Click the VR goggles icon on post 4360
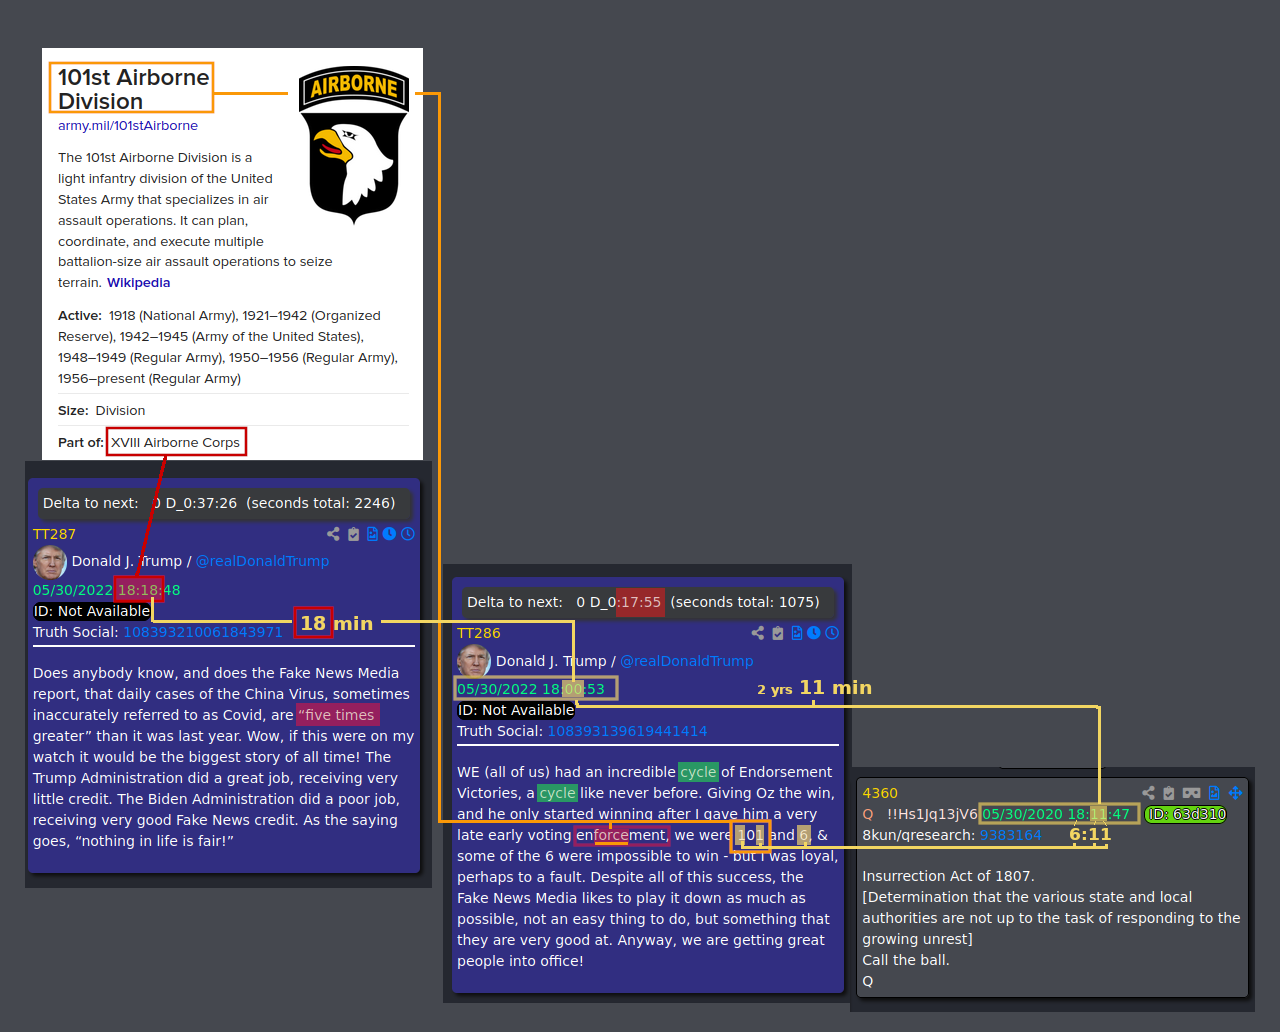The width and height of the screenshot is (1280, 1032). [x=1191, y=793]
